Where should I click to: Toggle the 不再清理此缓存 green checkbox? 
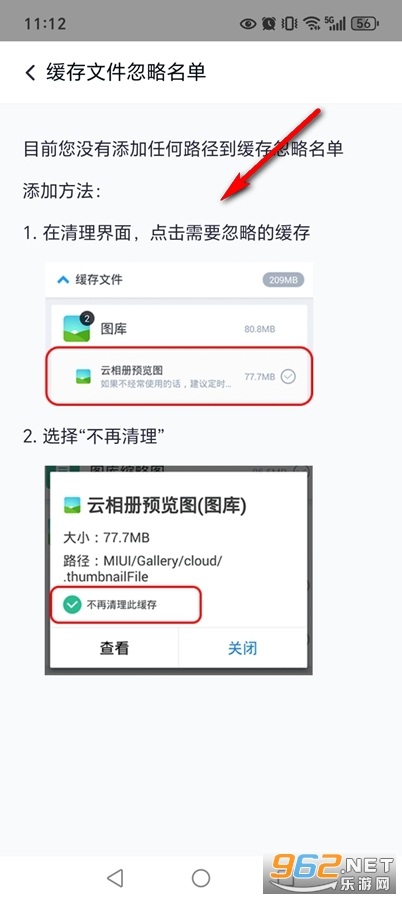click(72, 604)
